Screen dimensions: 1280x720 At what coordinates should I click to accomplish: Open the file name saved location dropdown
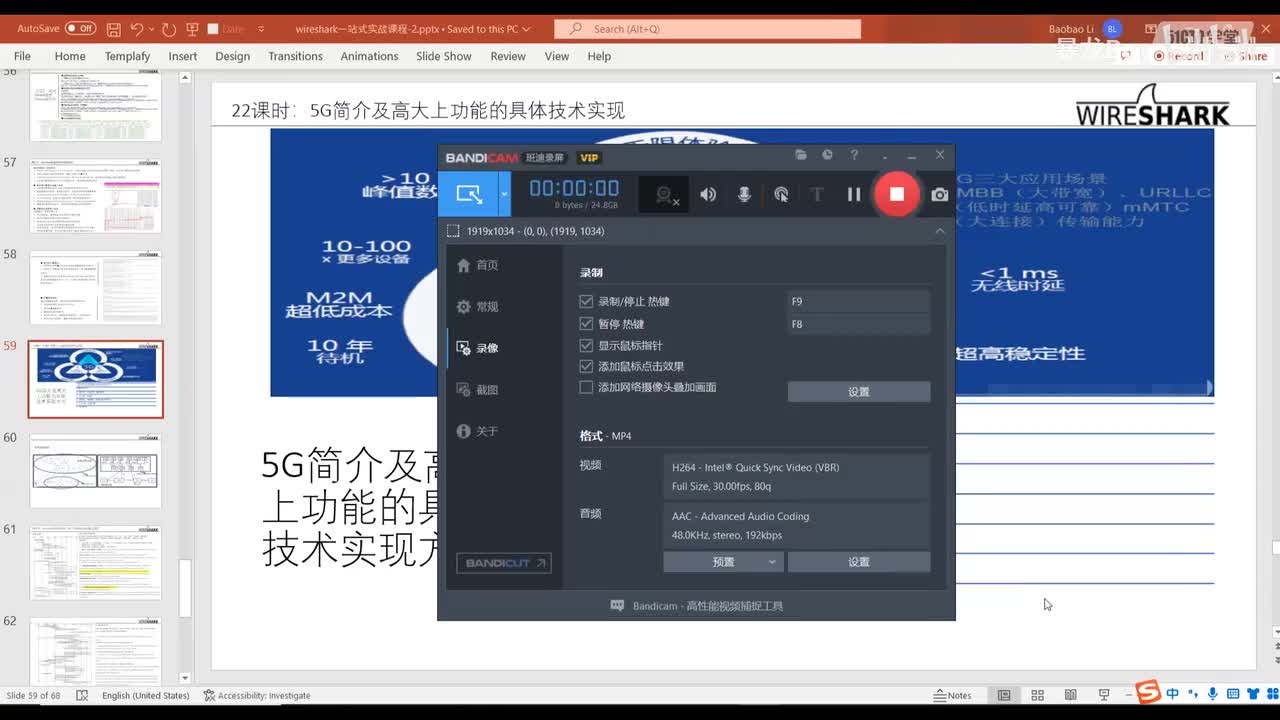point(527,29)
